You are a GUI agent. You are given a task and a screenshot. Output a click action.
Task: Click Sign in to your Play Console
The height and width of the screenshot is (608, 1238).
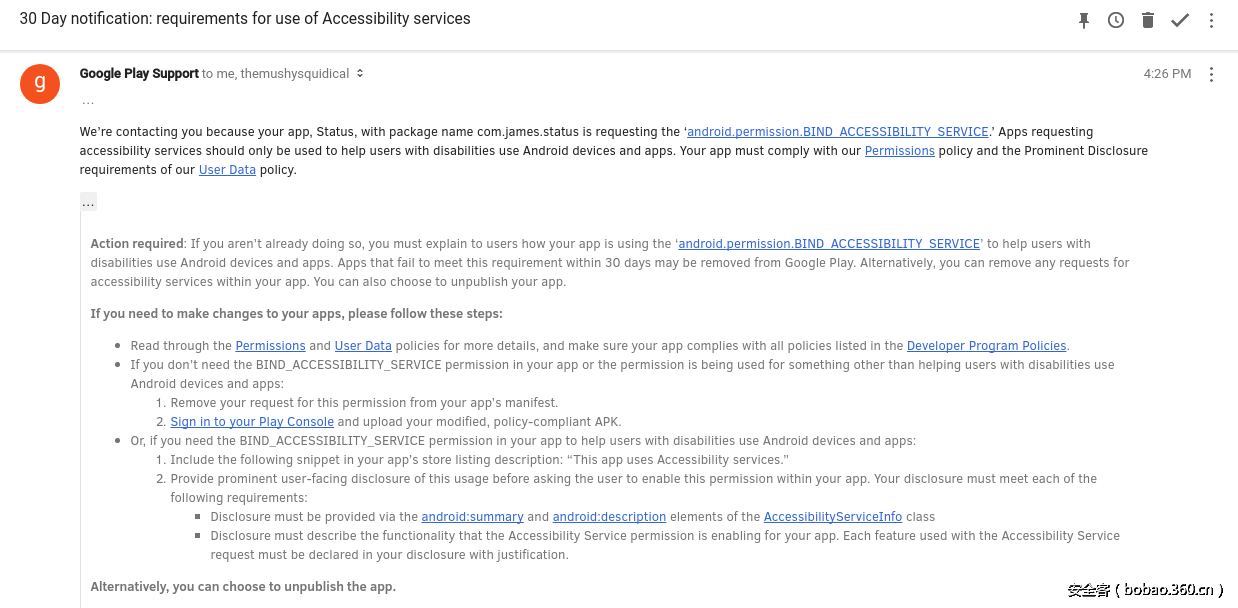(x=252, y=422)
